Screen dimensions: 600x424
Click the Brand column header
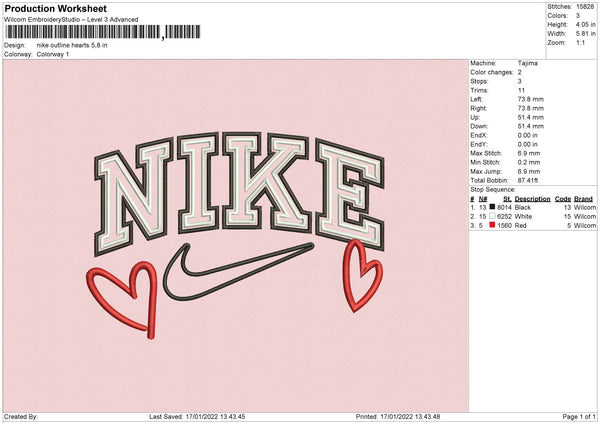pyautogui.click(x=583, y=198)
